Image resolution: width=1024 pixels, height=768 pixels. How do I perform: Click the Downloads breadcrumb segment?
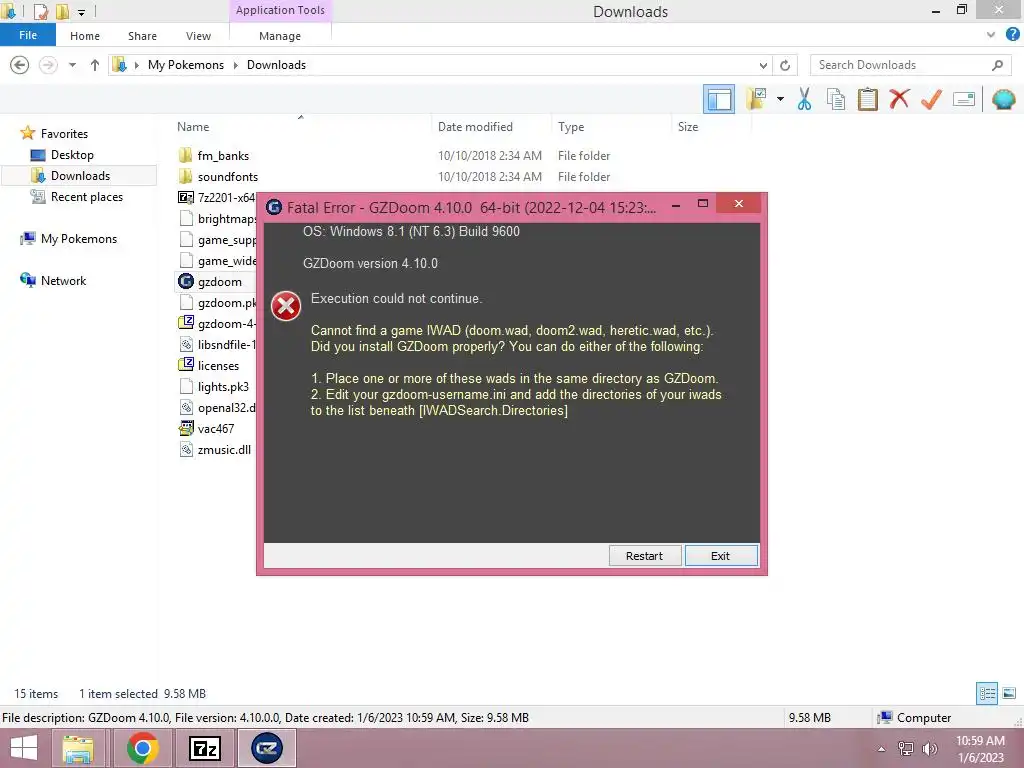276,65
